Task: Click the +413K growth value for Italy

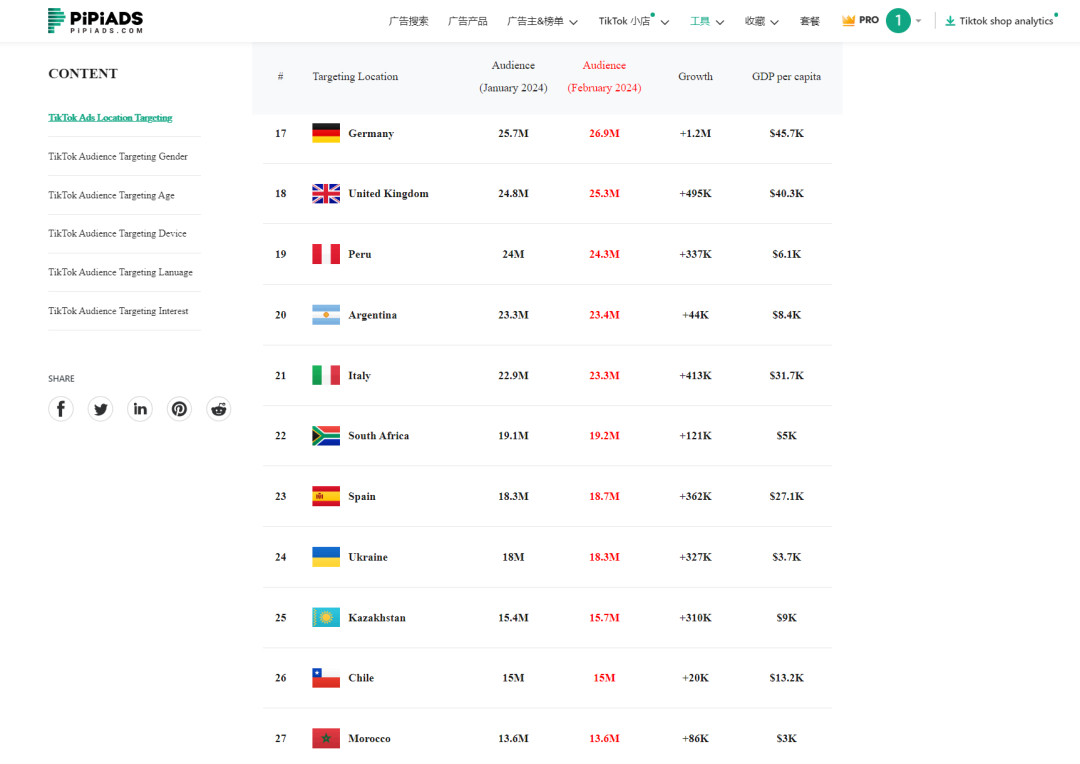Action: click(696, 375)
